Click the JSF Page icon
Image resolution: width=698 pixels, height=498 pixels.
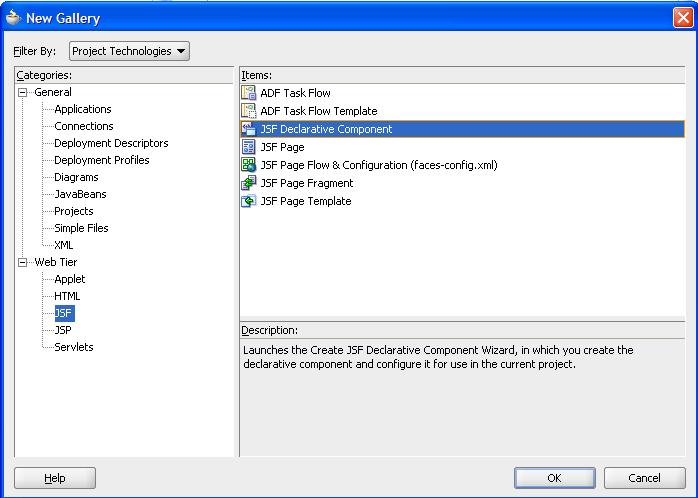249,147
